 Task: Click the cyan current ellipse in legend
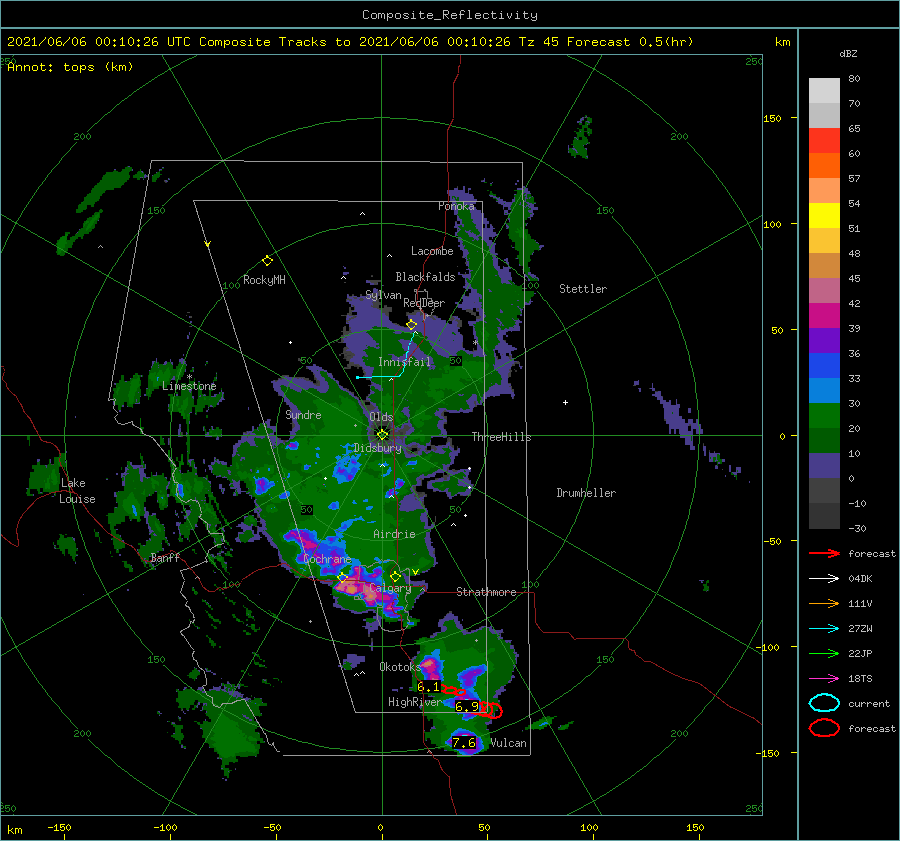(824, 703)
